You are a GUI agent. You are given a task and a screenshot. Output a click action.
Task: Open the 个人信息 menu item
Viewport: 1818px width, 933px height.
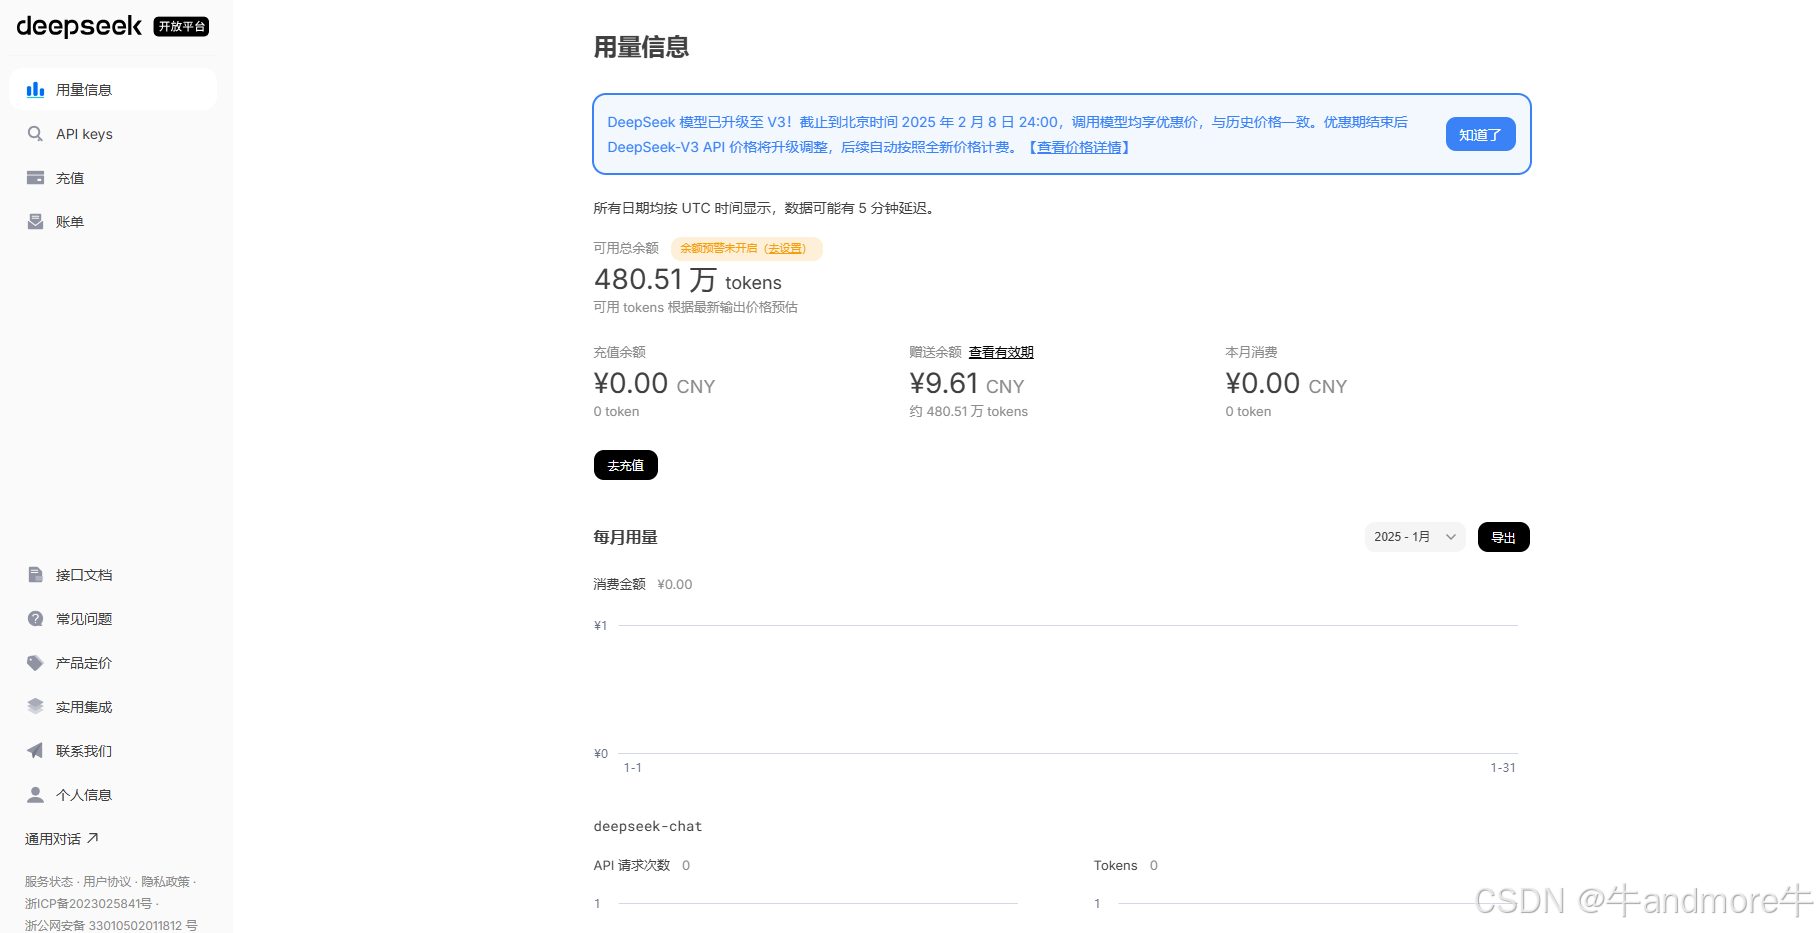tap(113, 795)
